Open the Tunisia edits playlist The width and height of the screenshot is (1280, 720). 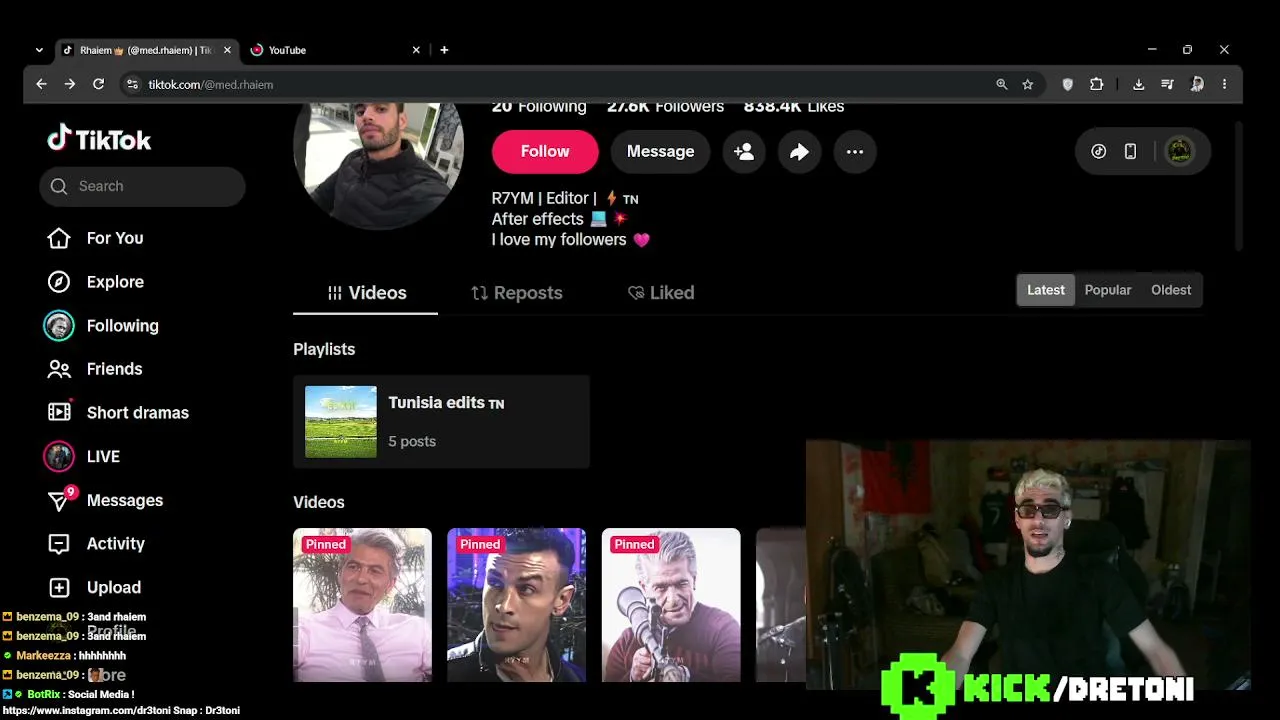tap(441, 422)
